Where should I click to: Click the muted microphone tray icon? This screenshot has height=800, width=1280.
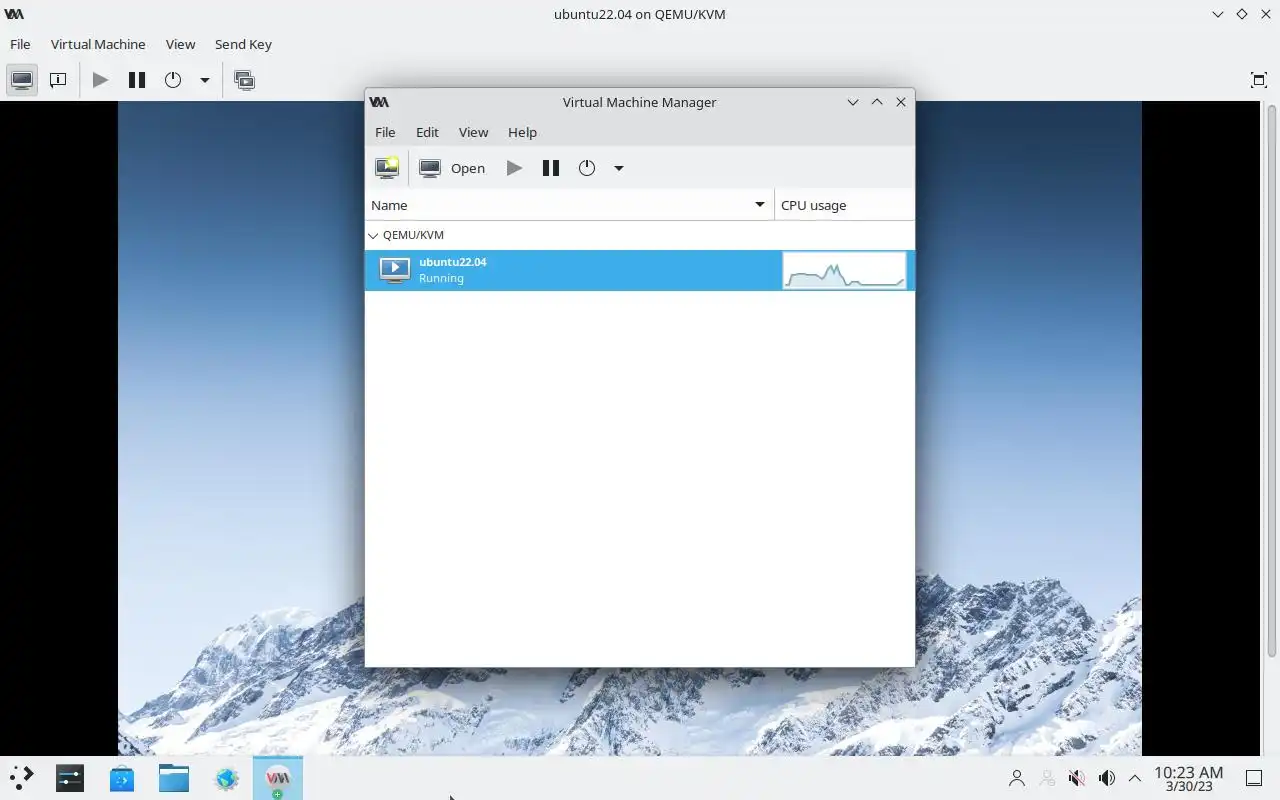coord(1077,778)
